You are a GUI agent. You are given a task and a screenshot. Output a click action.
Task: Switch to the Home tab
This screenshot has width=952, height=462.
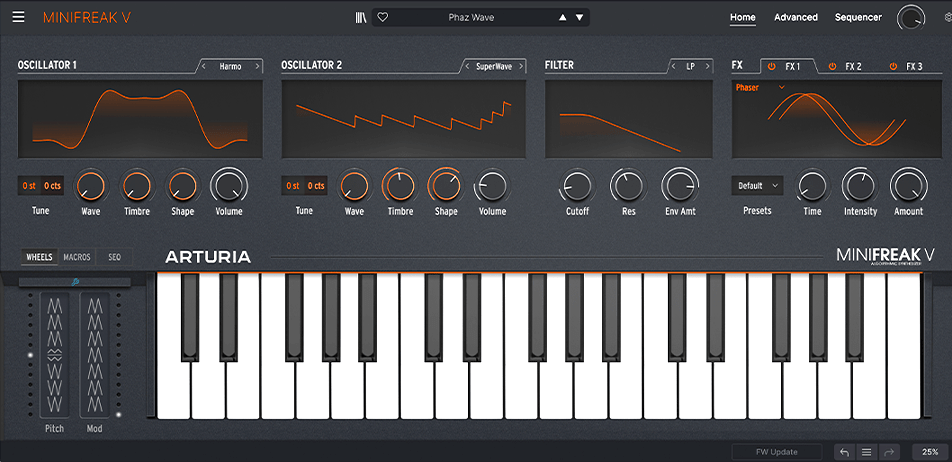pos(743,18)
